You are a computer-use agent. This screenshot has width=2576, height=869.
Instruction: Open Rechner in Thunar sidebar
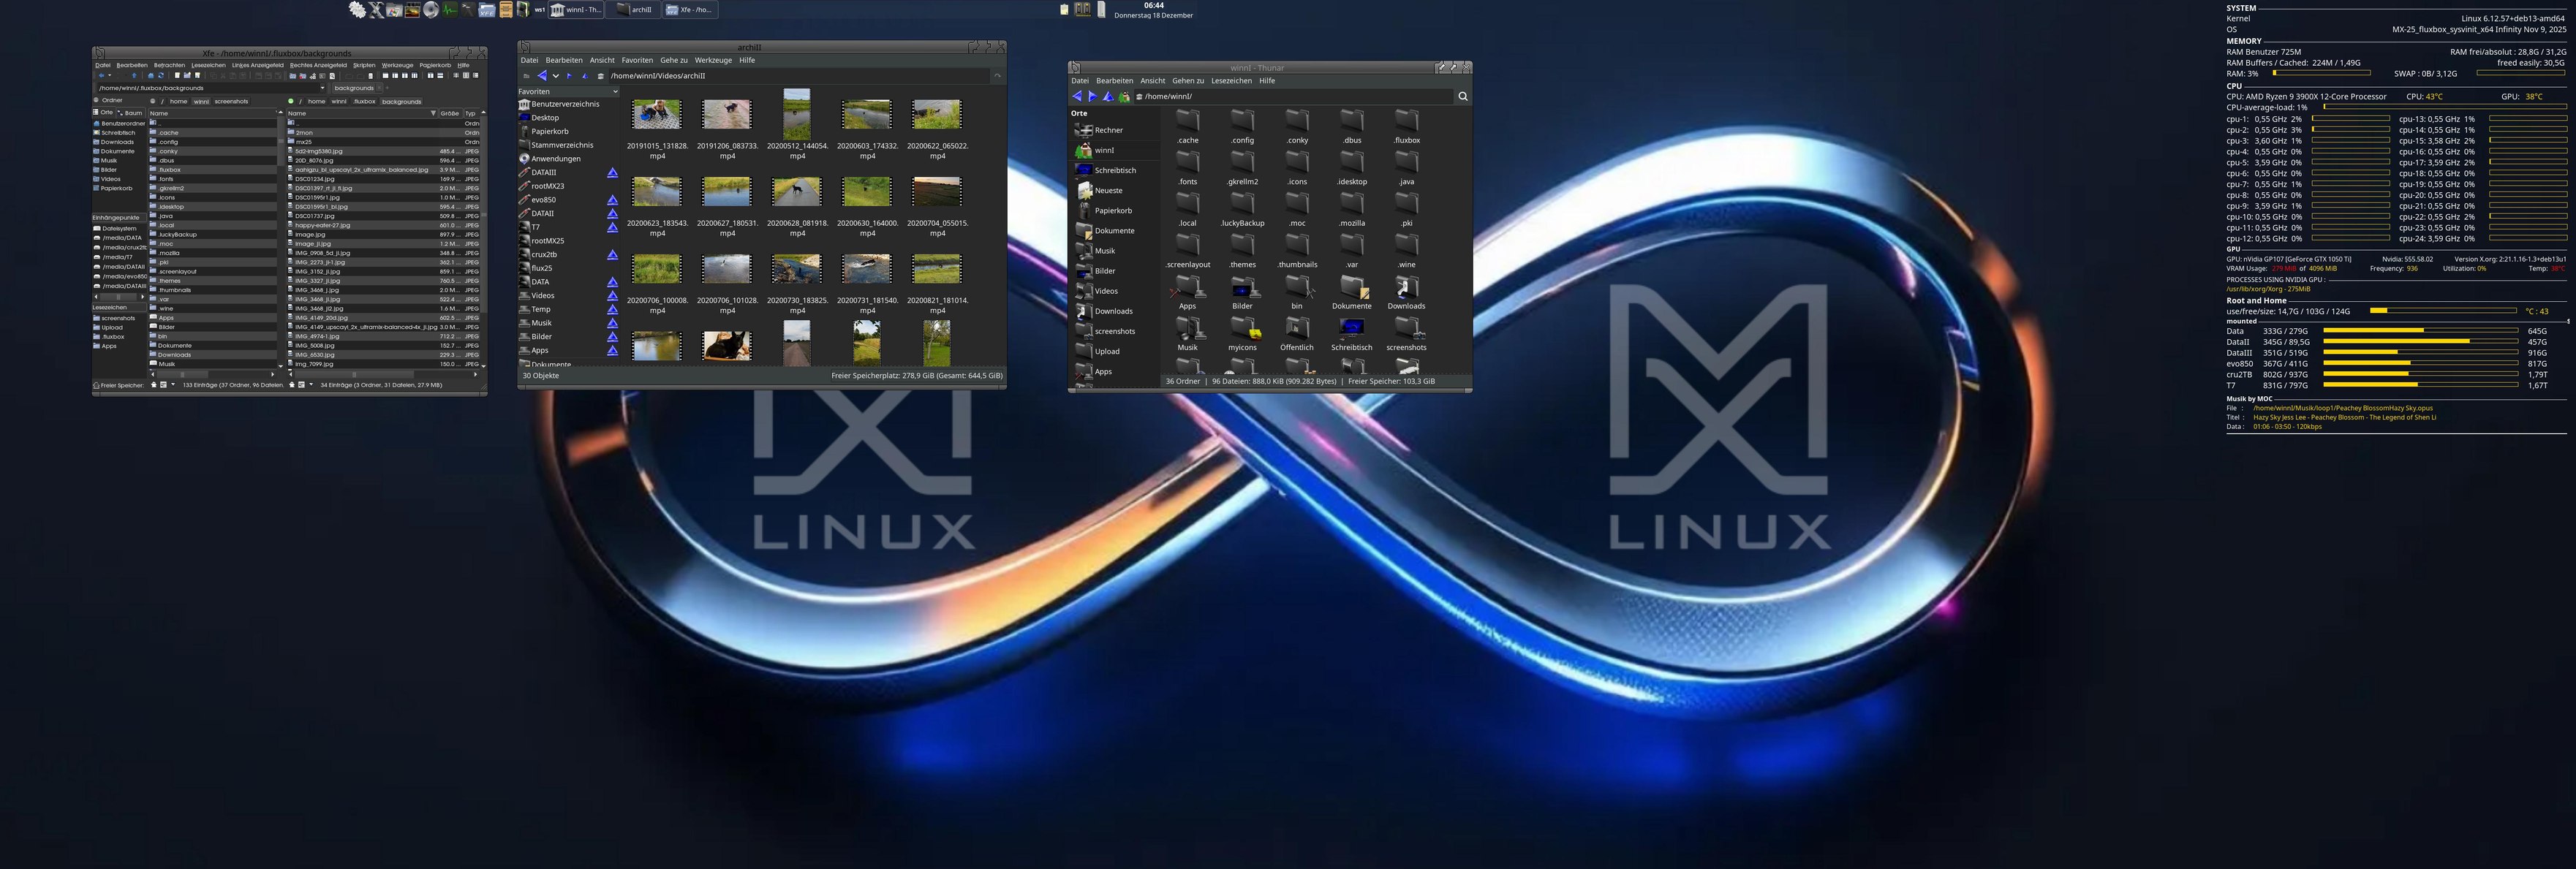[1108, 130]
